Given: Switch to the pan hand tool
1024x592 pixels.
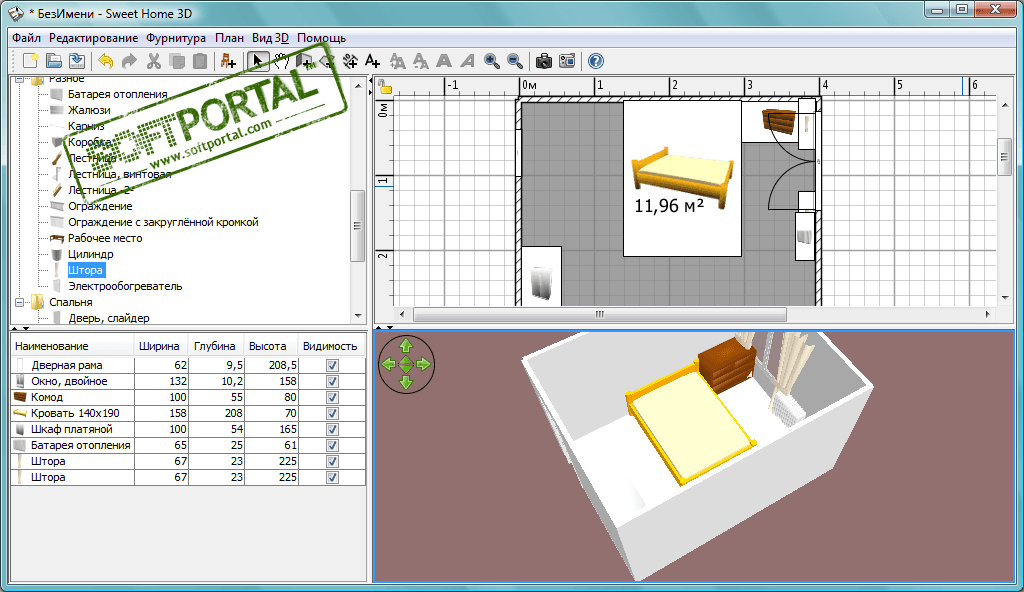Looking at the screenshot, I should 281,61.
